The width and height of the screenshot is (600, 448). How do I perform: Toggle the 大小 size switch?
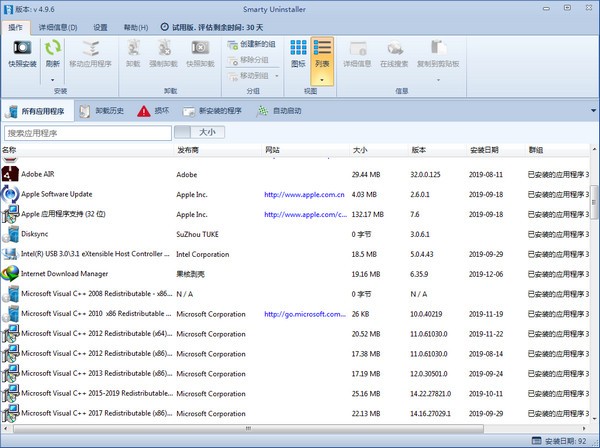pyautogui.click(x=199, y=132)
